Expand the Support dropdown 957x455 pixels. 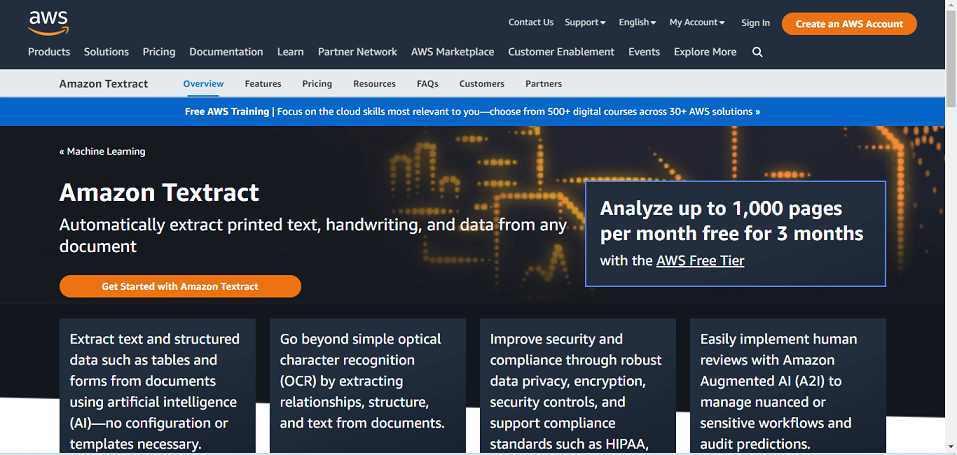tap(585, 22)
